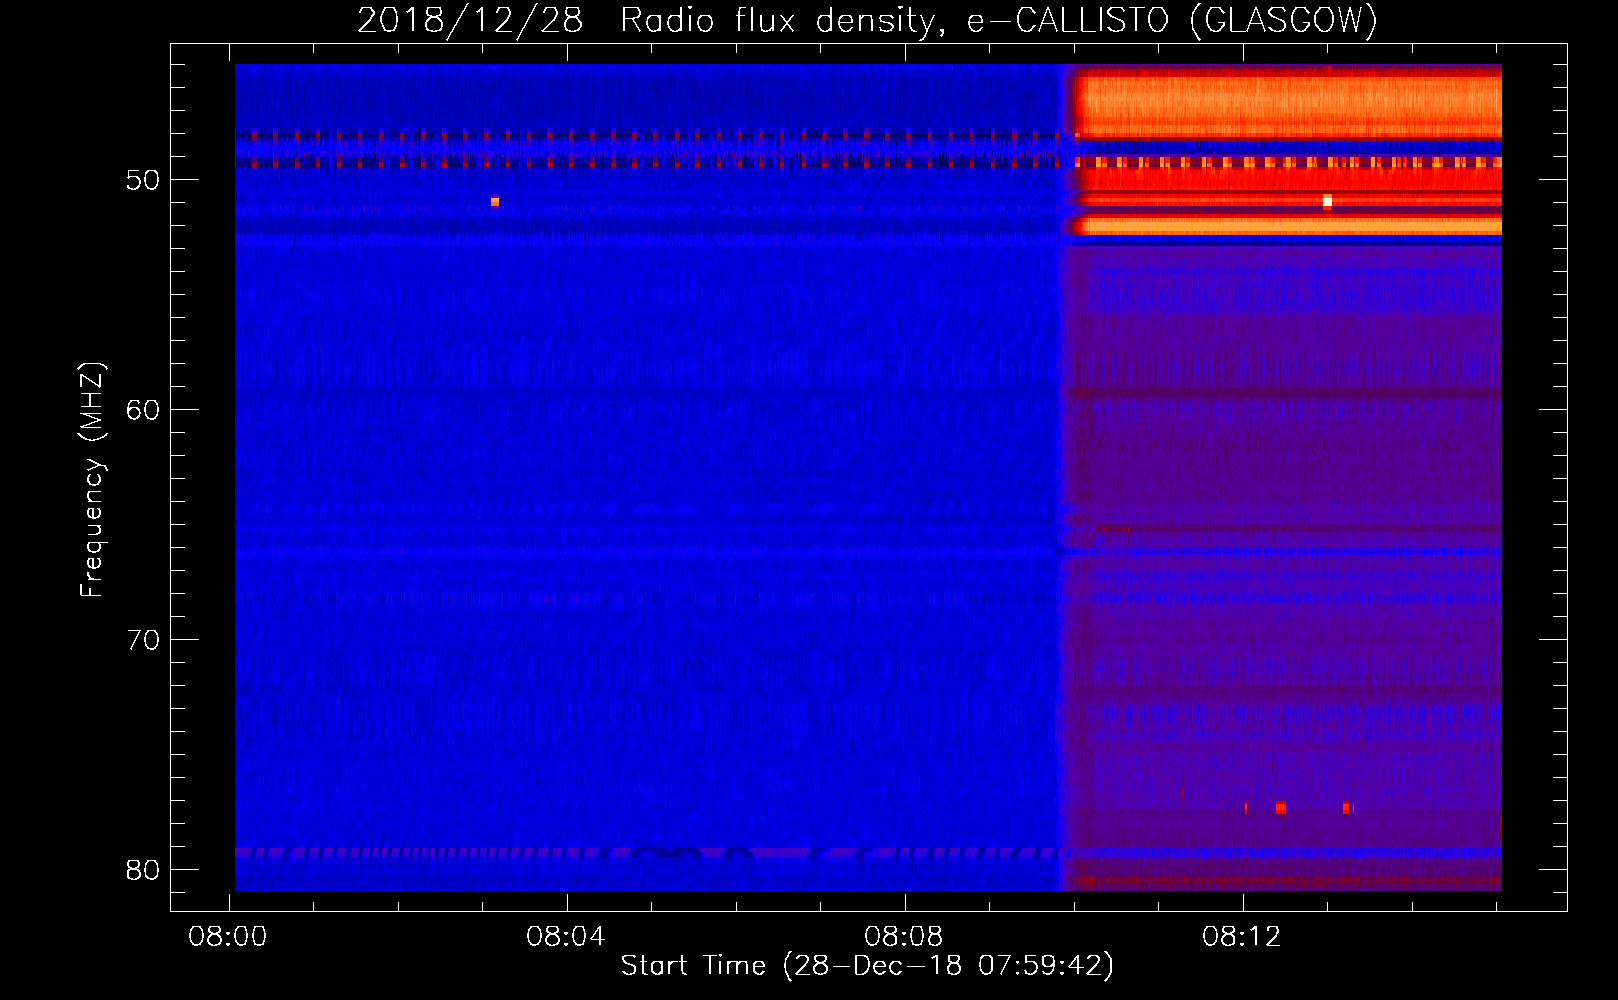Click the 70 frequency tick label

(143, 640)
